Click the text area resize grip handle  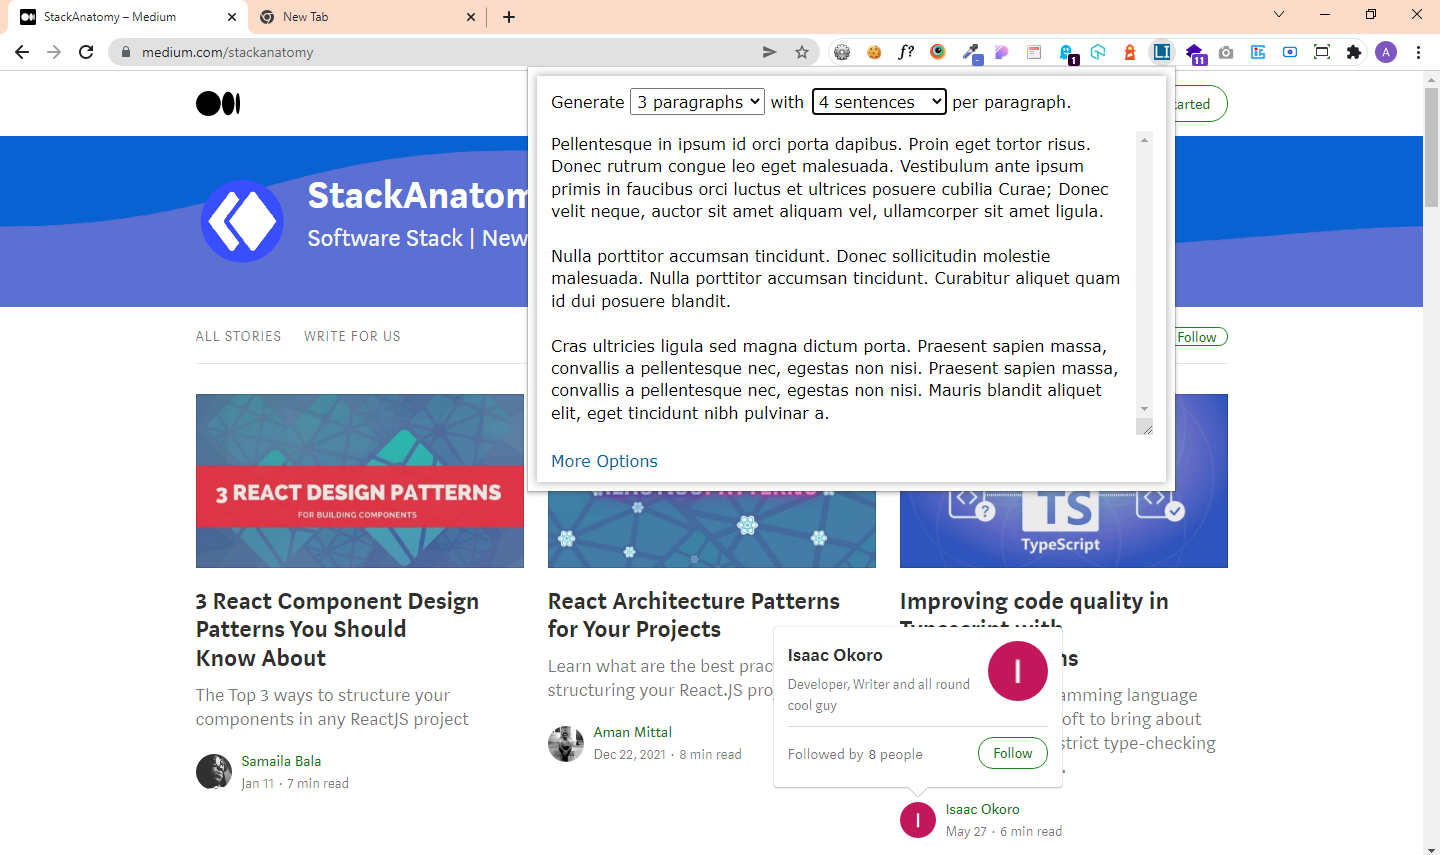(x=1145, y=427)
